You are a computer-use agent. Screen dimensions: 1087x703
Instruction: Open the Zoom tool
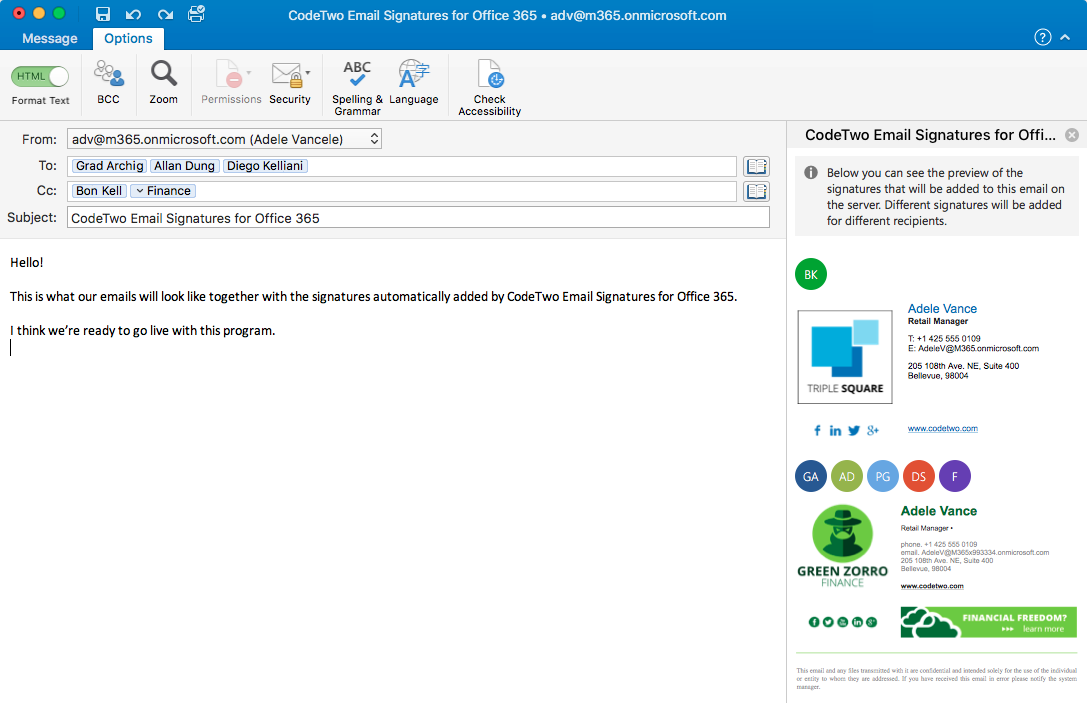(x=164, y=83)
